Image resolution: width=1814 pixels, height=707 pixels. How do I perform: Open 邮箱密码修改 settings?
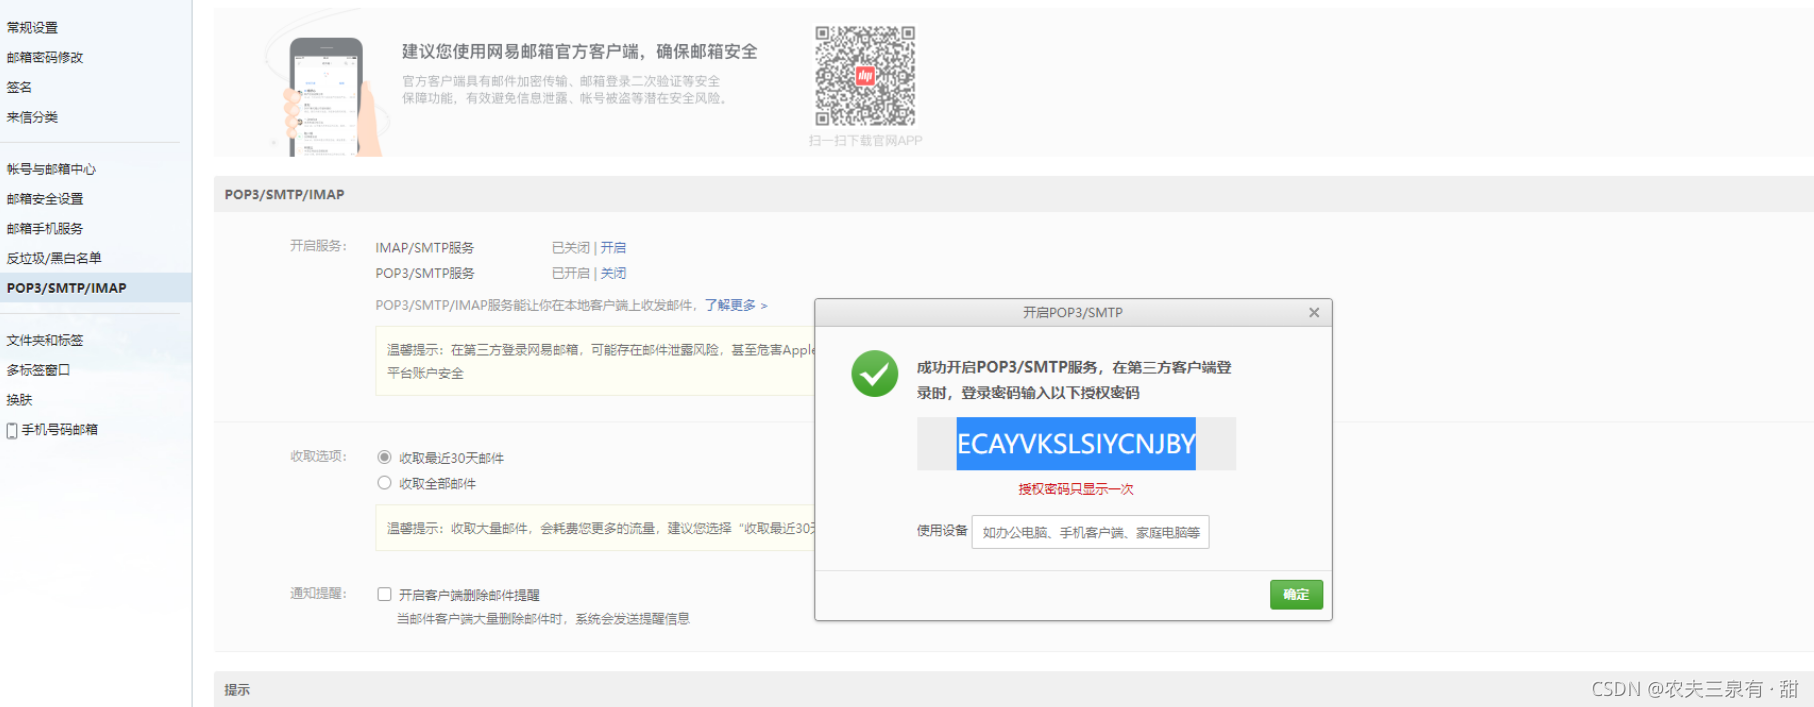point(45,57)
